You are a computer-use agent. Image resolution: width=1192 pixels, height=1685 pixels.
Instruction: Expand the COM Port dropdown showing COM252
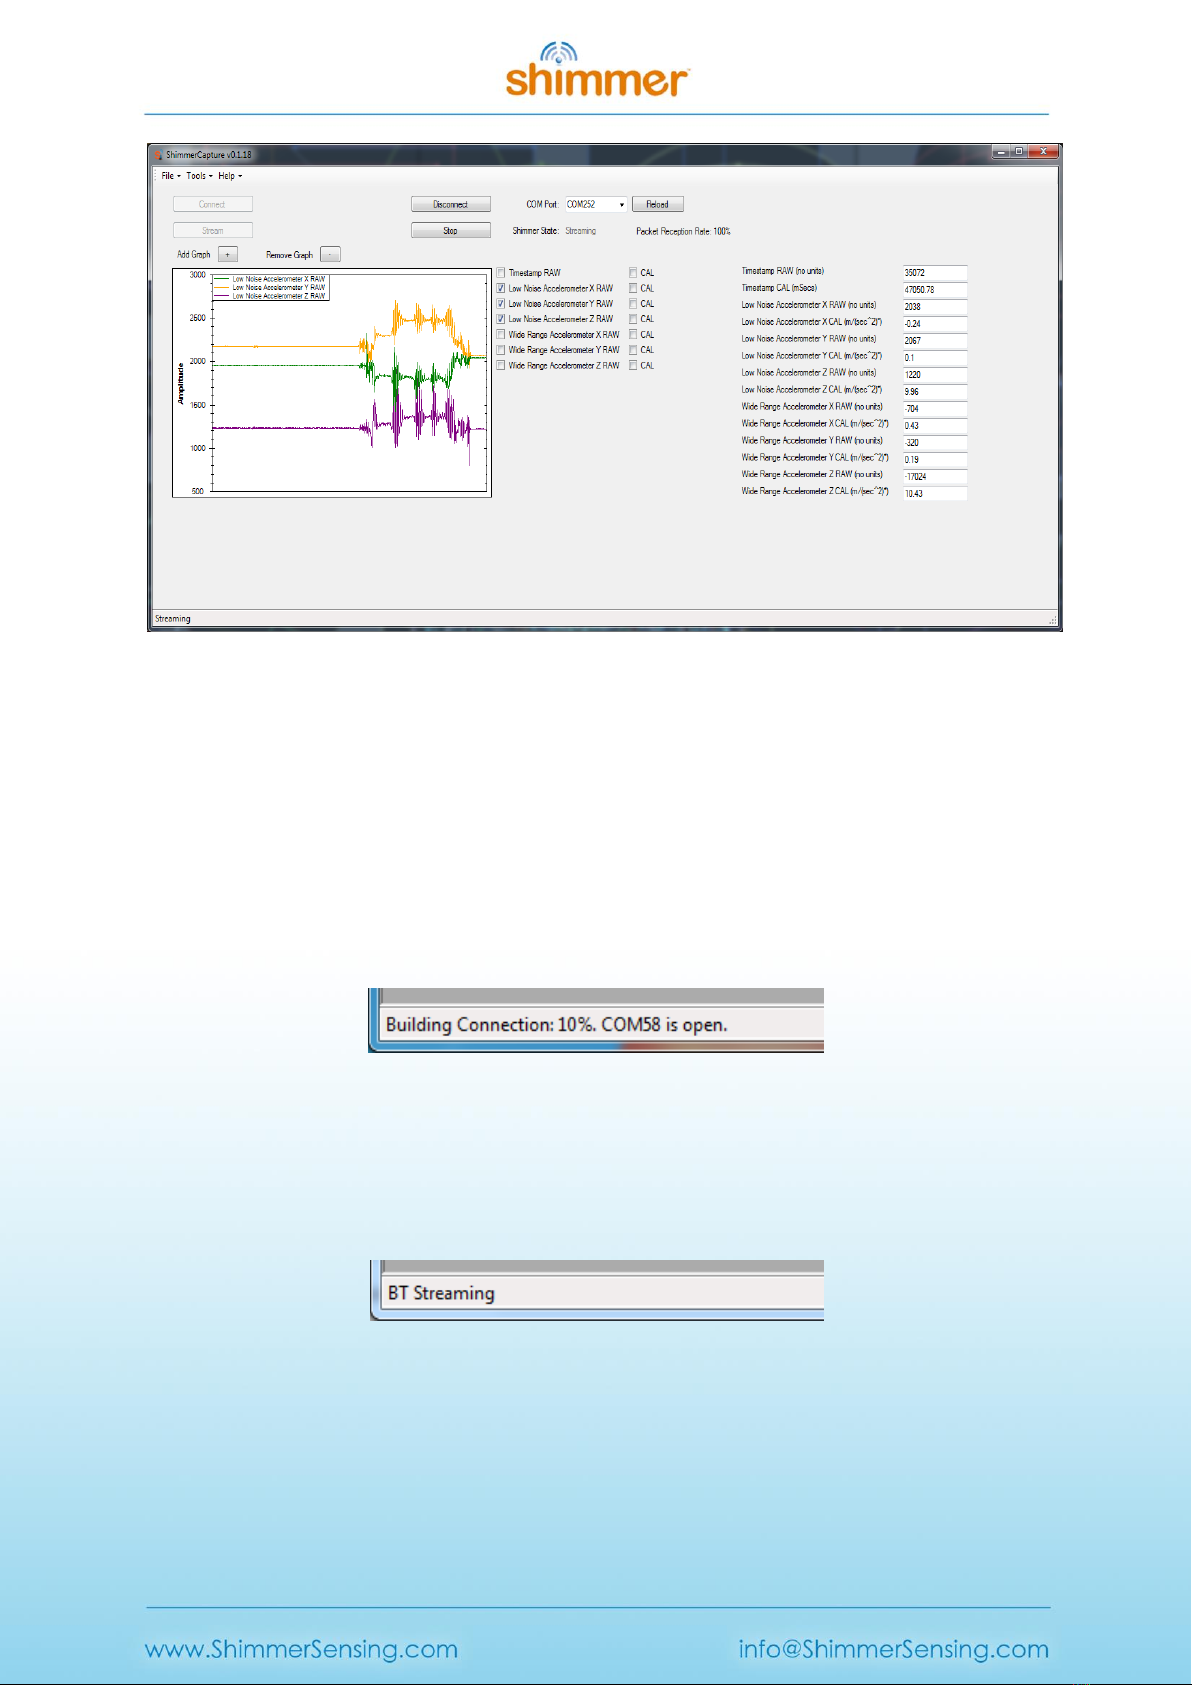(x=621, y=205)
